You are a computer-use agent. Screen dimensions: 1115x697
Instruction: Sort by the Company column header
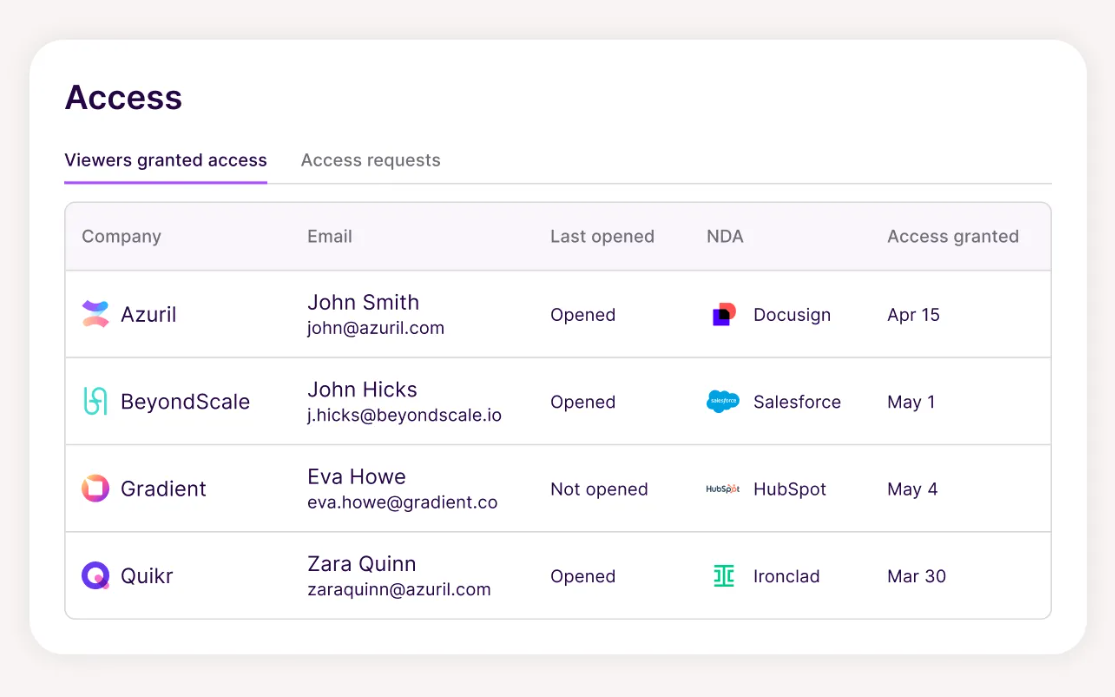click(x=121, y=236)
